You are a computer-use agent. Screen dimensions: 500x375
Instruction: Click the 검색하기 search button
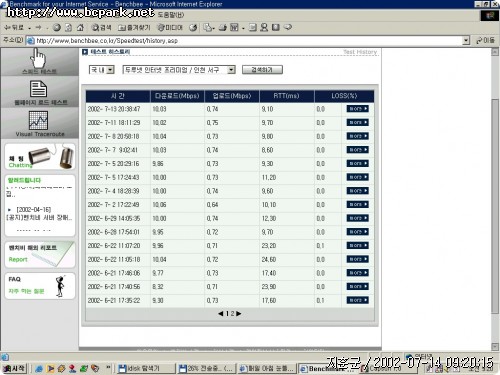click(262, 70)
